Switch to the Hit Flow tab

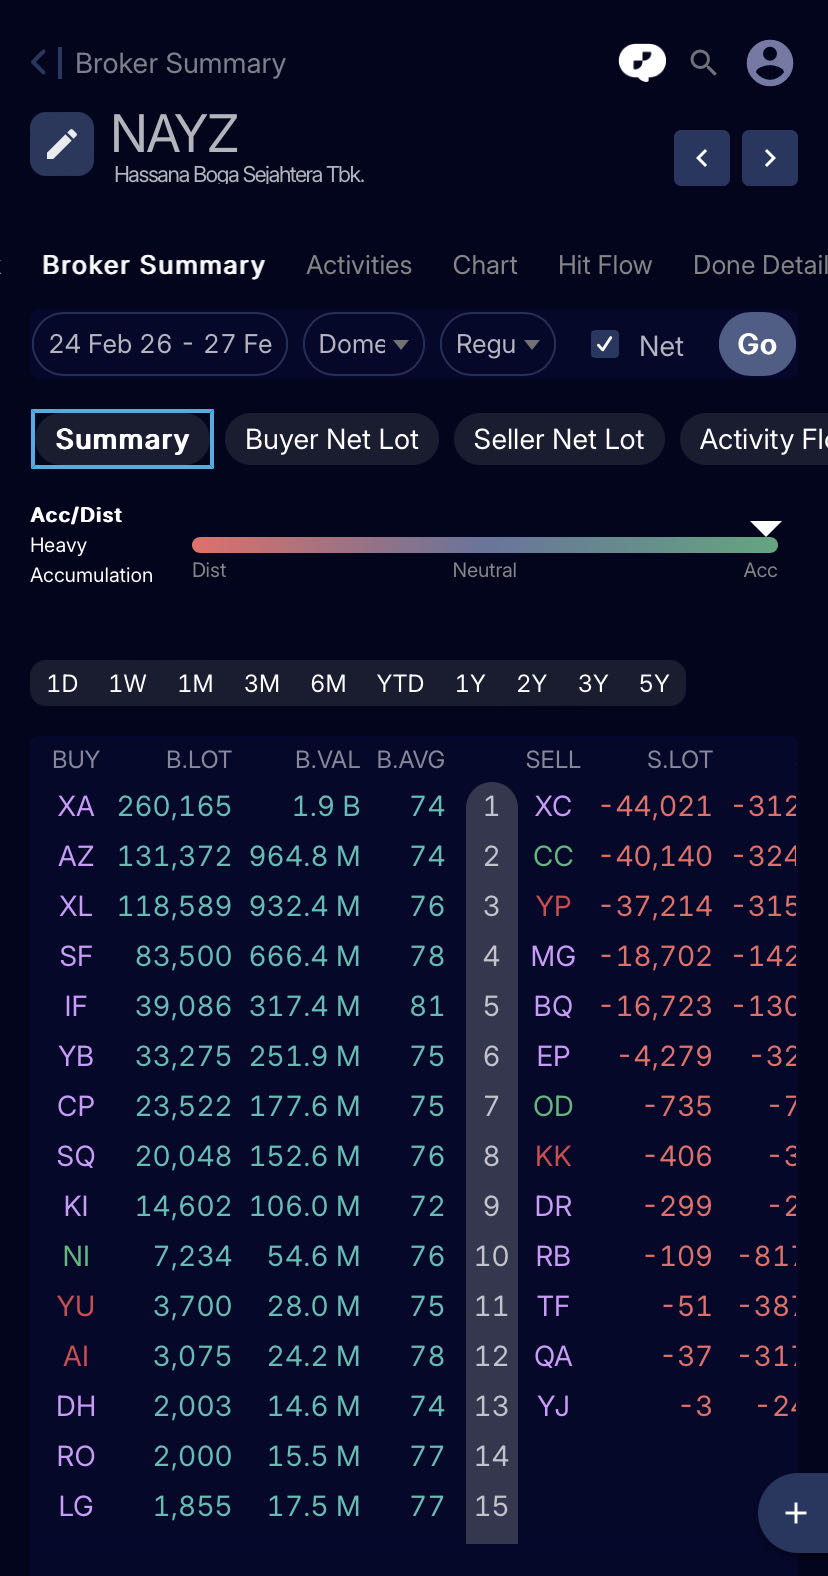605,265
